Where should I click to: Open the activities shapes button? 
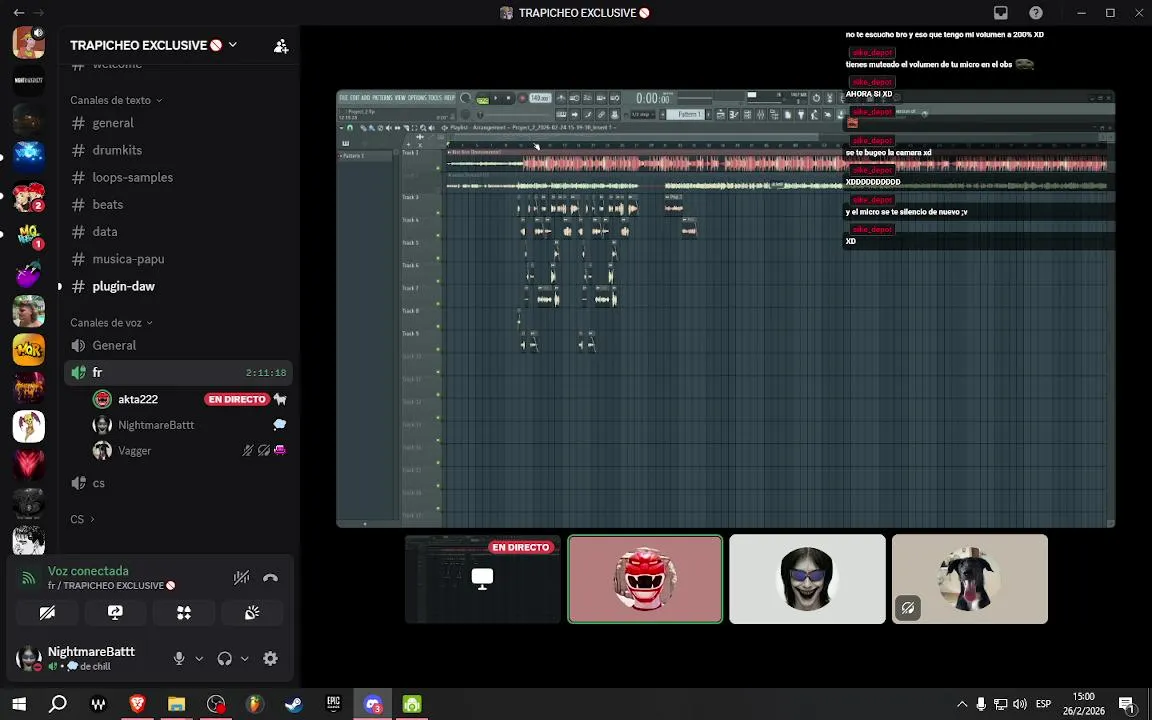[184, 613]
